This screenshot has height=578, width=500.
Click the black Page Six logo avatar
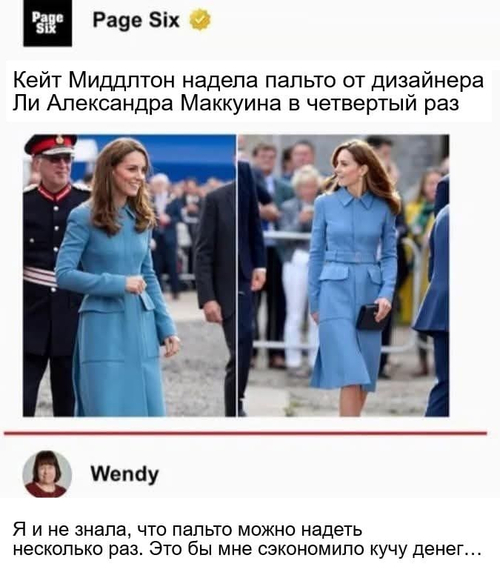pos(48,23)
